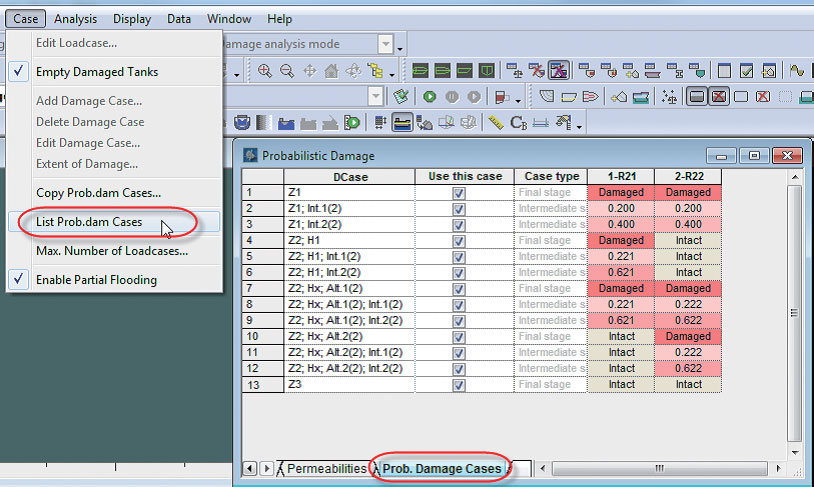Click the vertical scrollbar down arrow
The height and width of the screenshot is (487, 814).
coord(795,452)
